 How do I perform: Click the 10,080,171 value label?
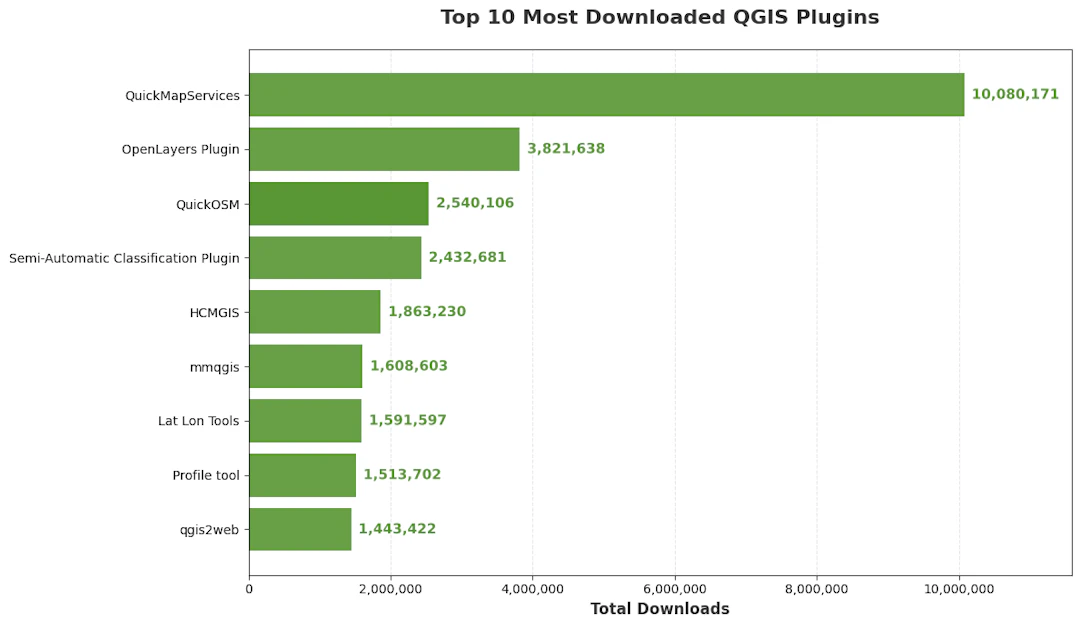pyautogui.click(x=1015, y=94)
